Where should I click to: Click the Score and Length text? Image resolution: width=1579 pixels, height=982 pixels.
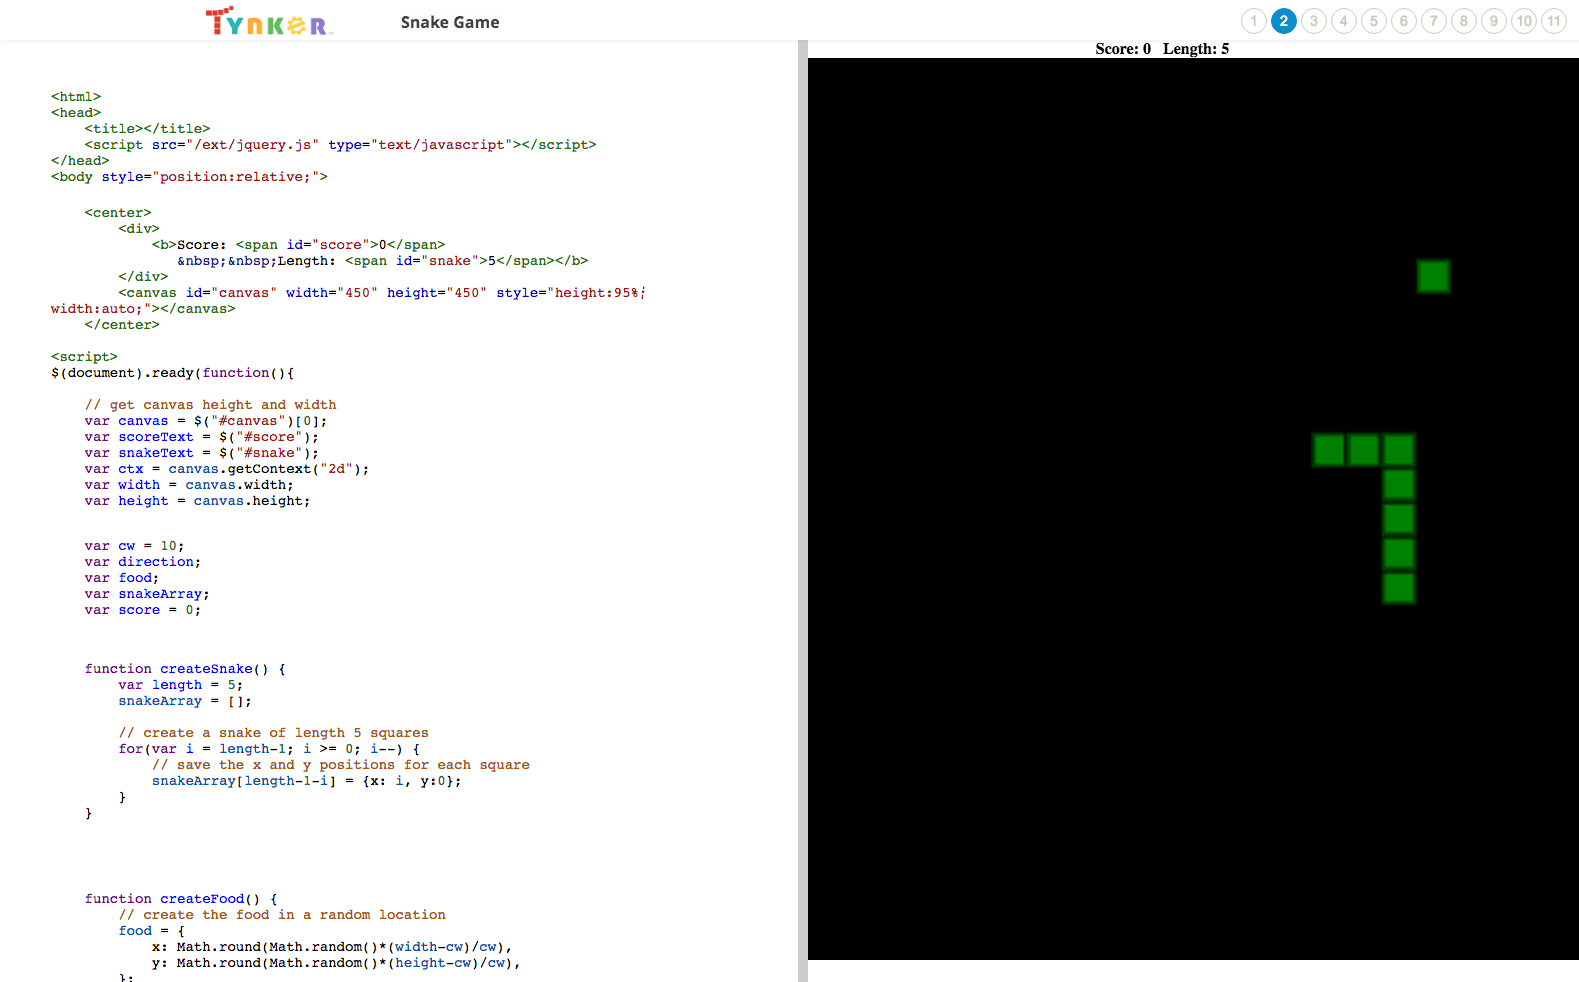[1161, 49]
